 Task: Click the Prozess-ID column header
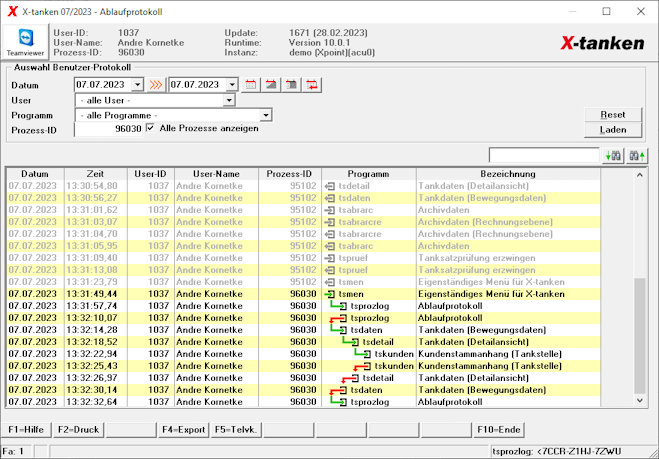tap(290, 174)
